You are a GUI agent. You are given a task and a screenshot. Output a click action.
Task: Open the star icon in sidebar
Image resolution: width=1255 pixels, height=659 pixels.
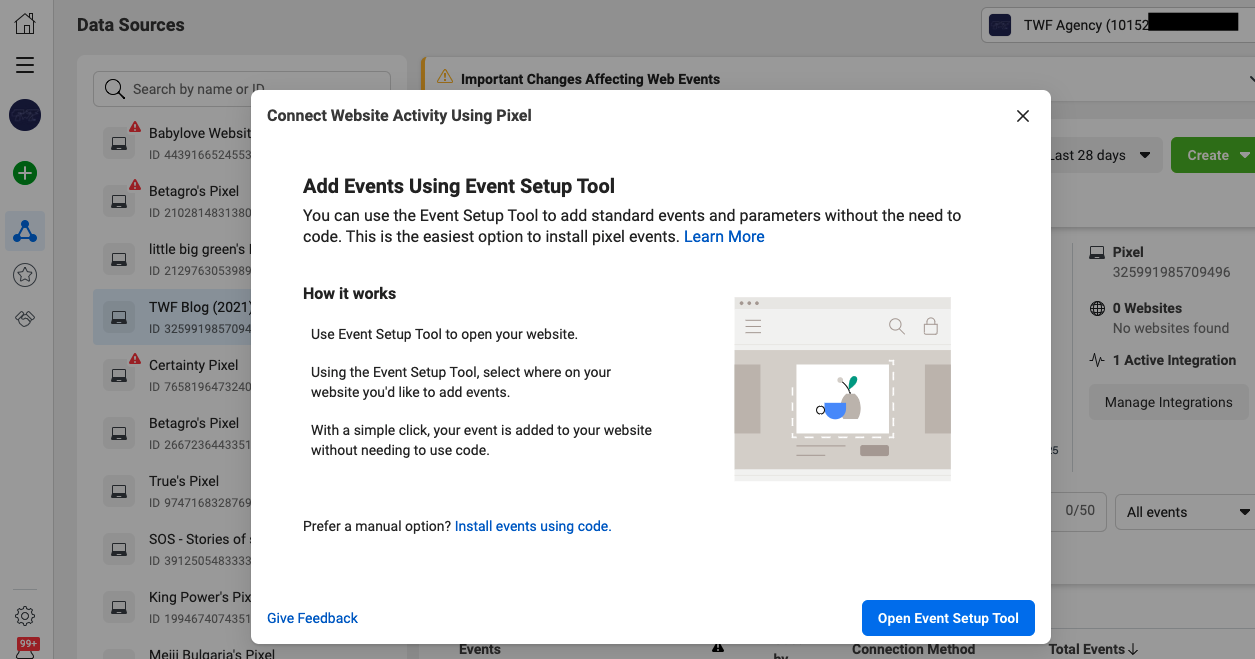(x=25, y=275)
